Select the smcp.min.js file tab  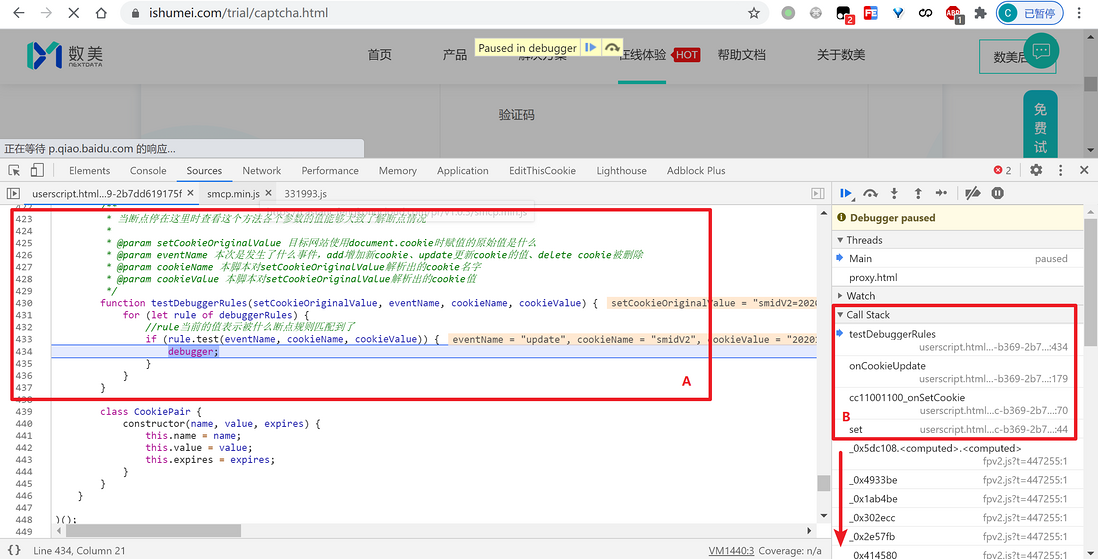(x=233, y=193)
